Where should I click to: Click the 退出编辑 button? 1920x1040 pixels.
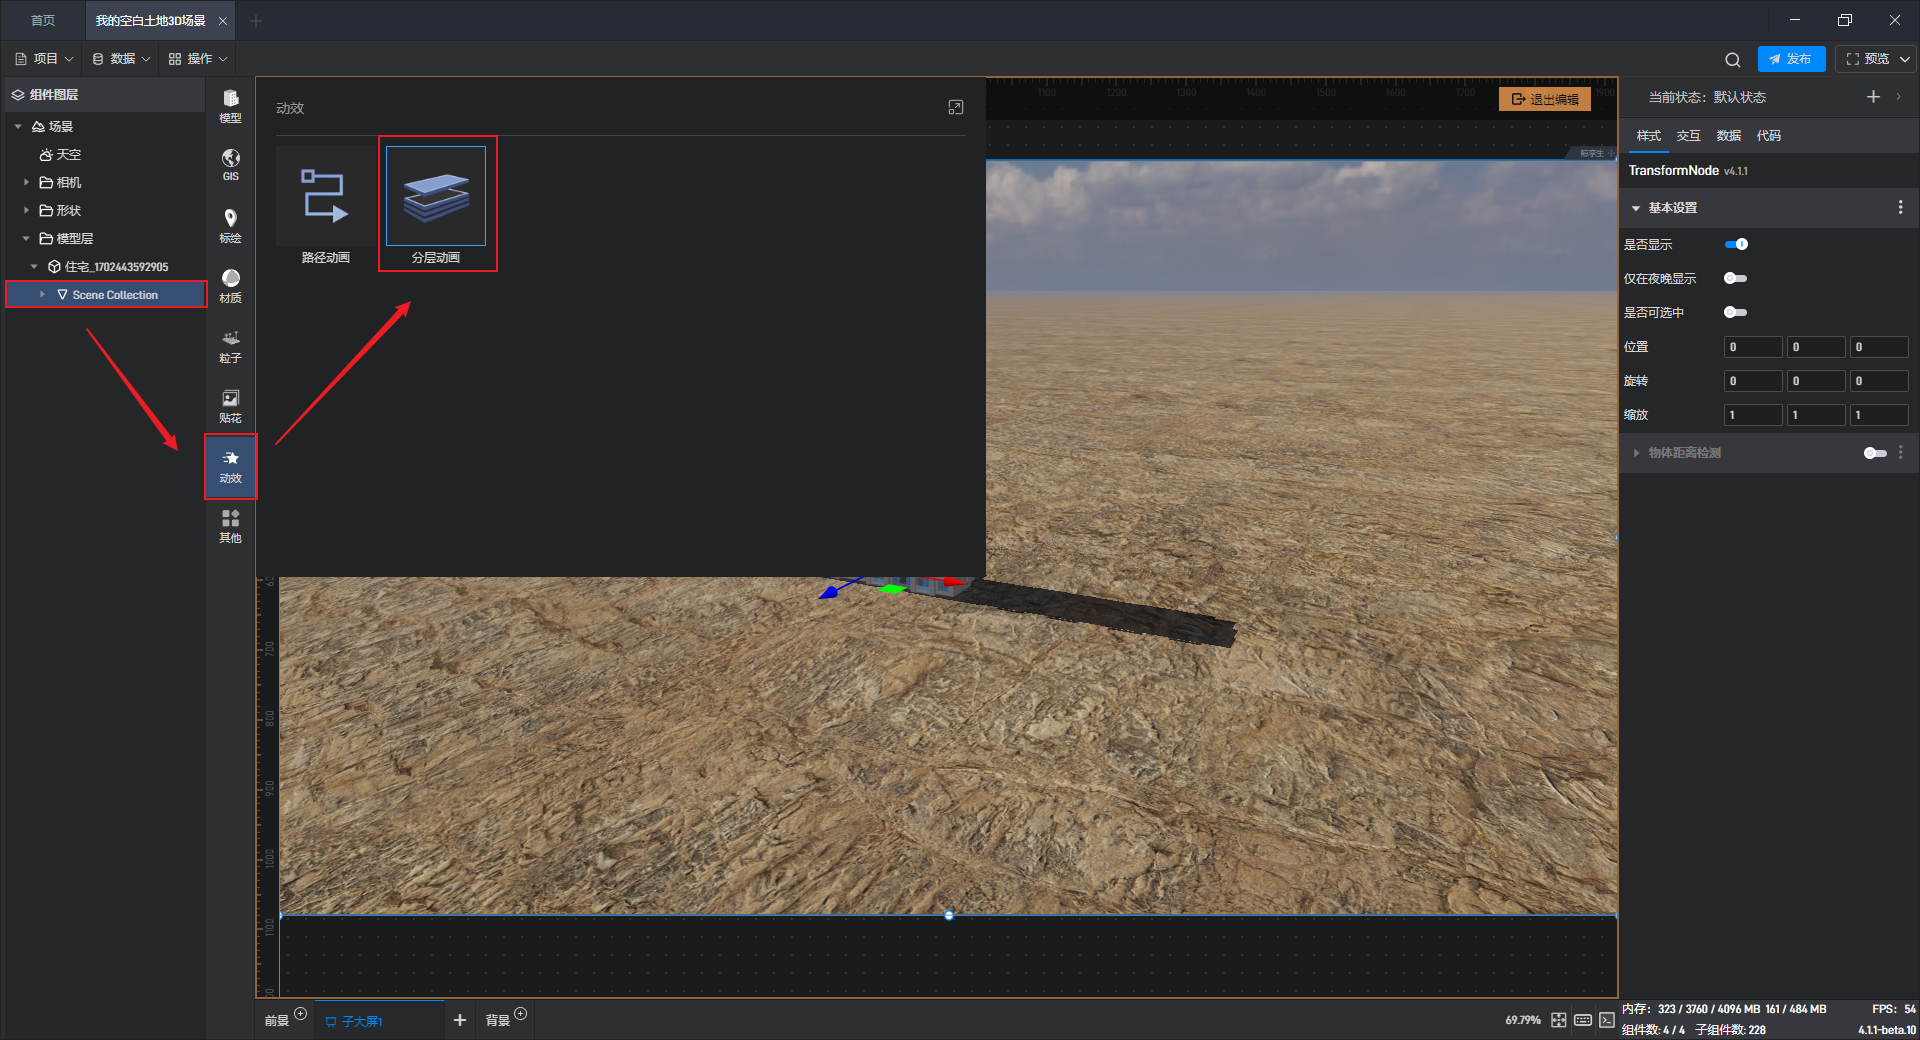pos(1545,99)
